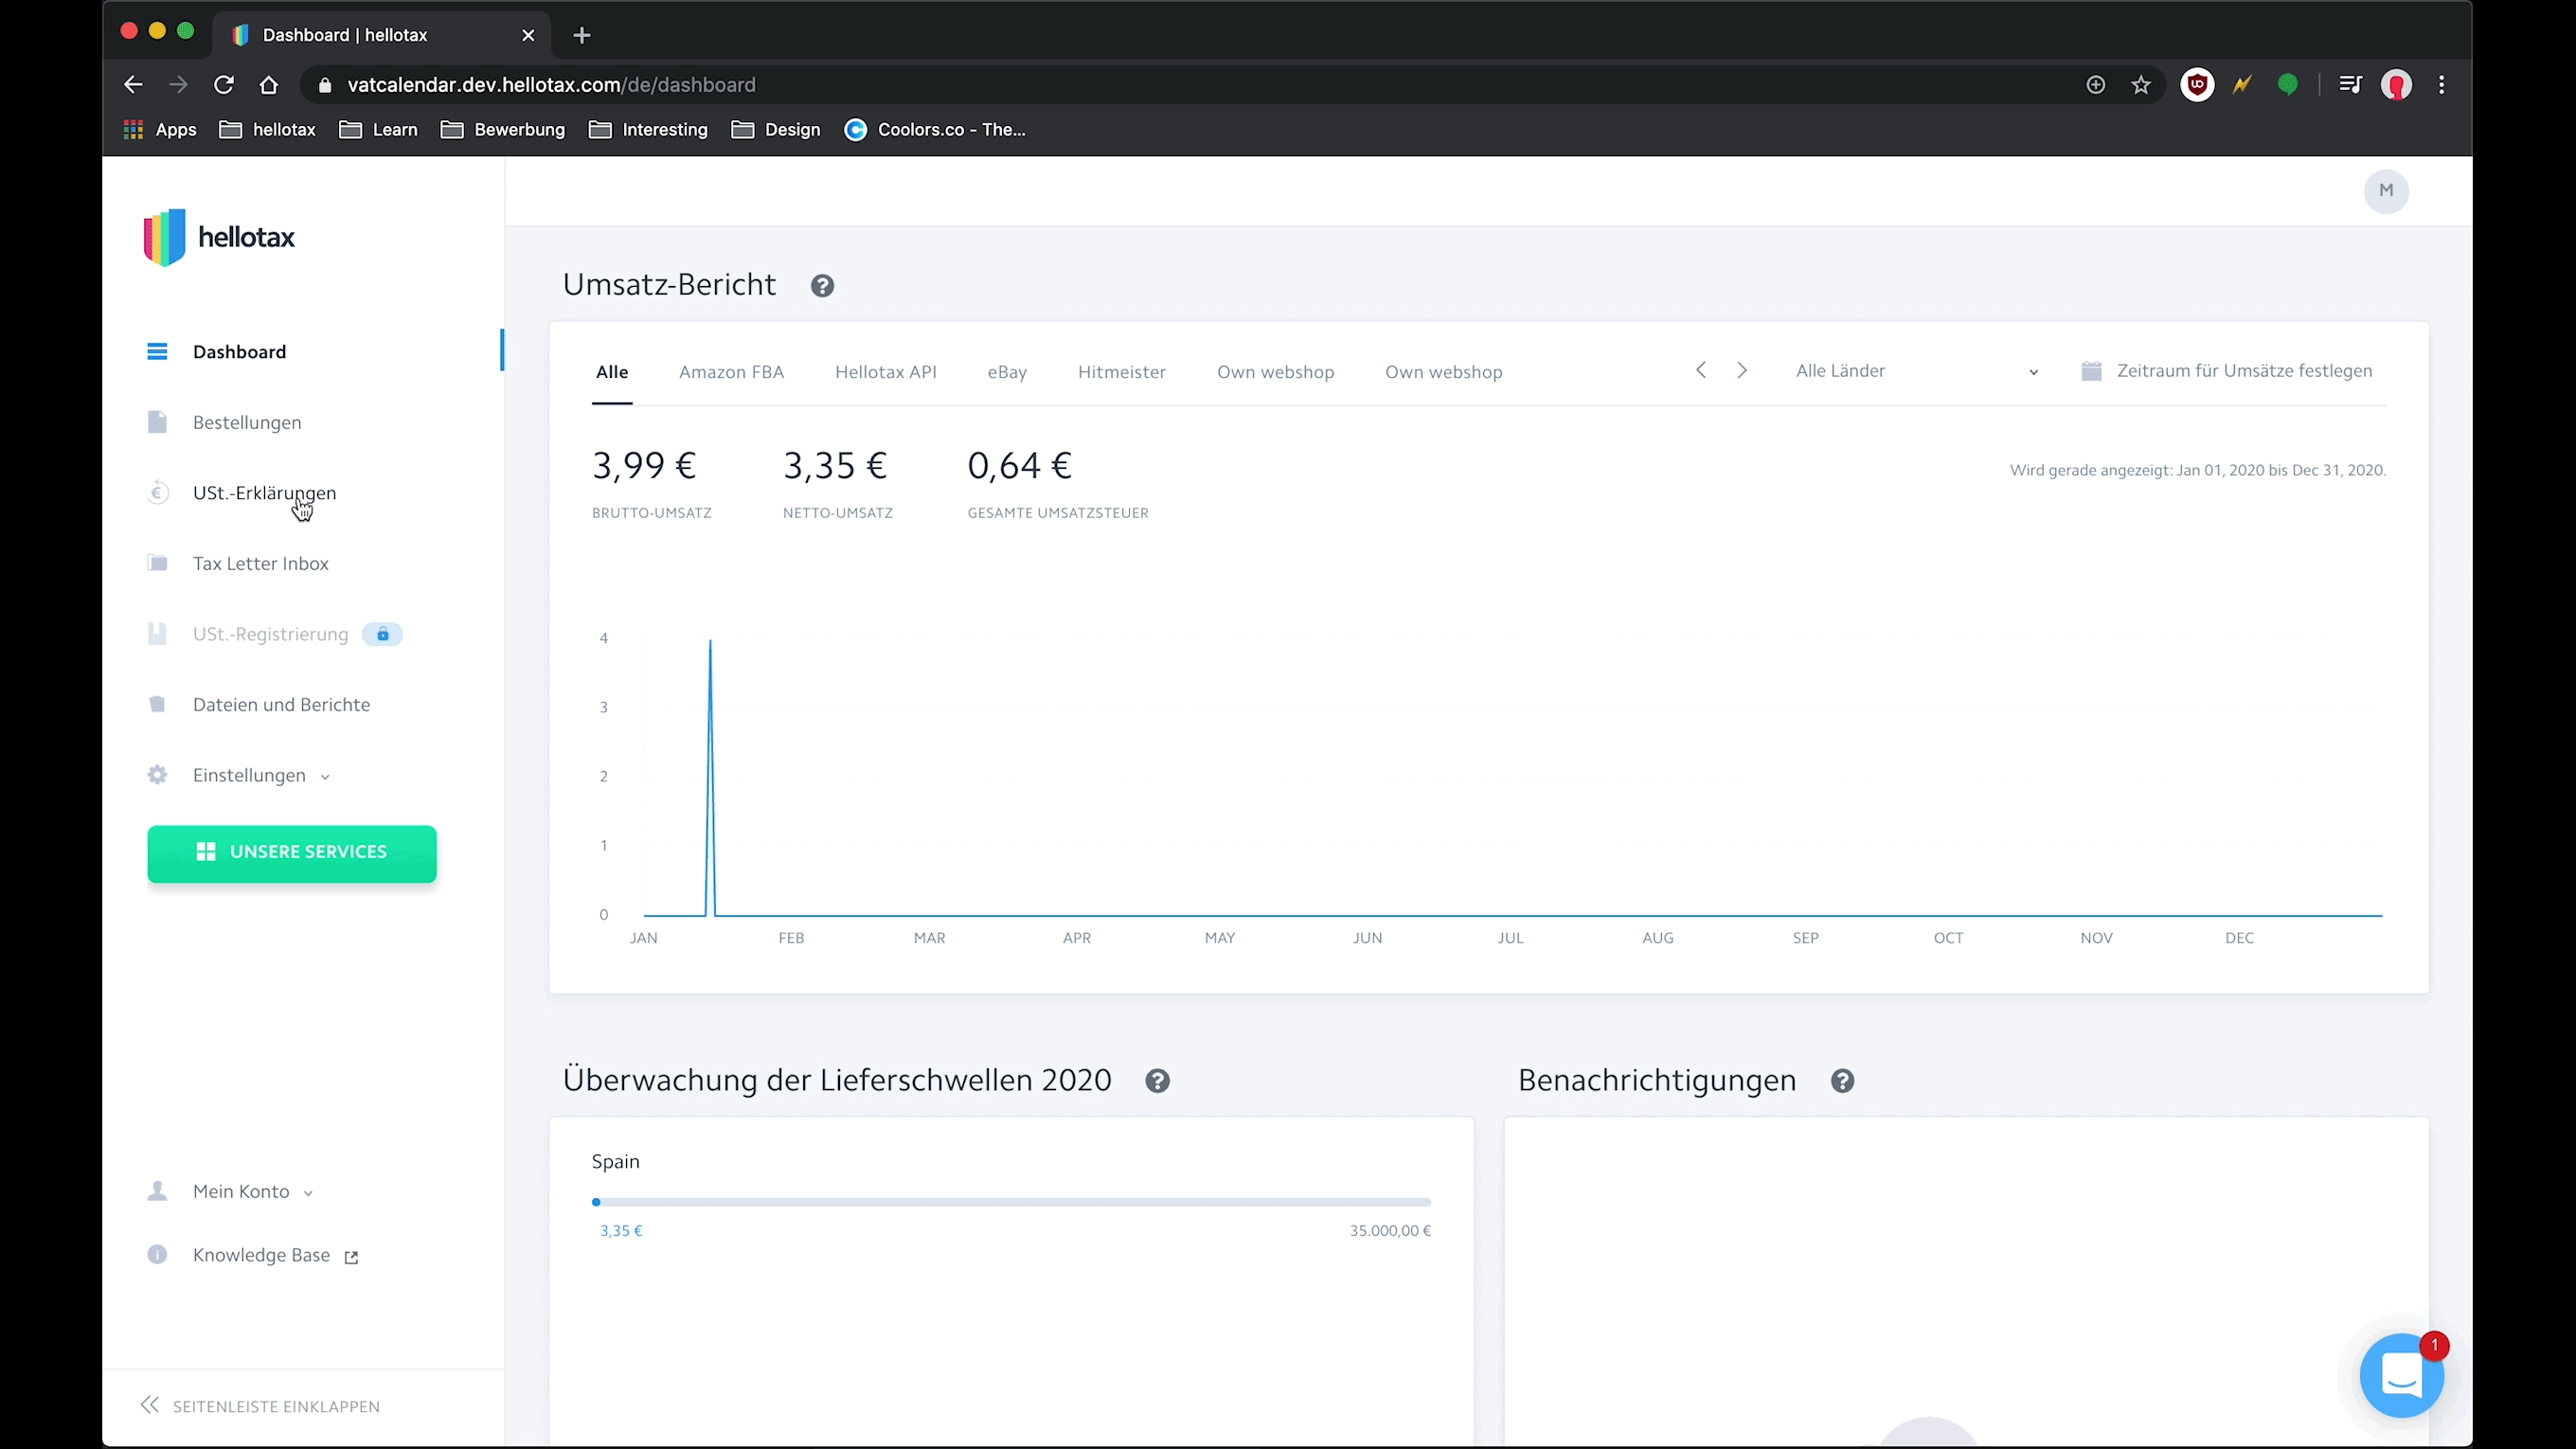
Task: Open the Coolors.co bookmark
Action: [935, 130]
